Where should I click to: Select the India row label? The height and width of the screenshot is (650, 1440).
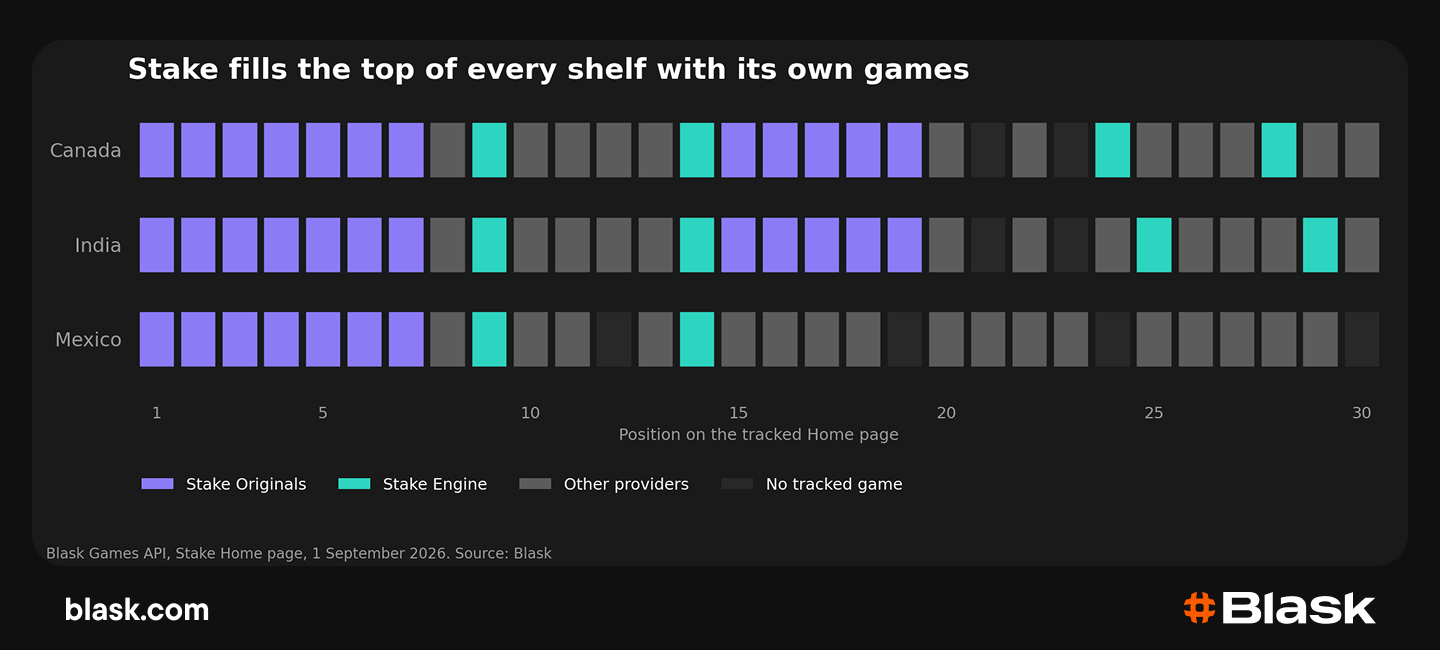pos(98,245)
